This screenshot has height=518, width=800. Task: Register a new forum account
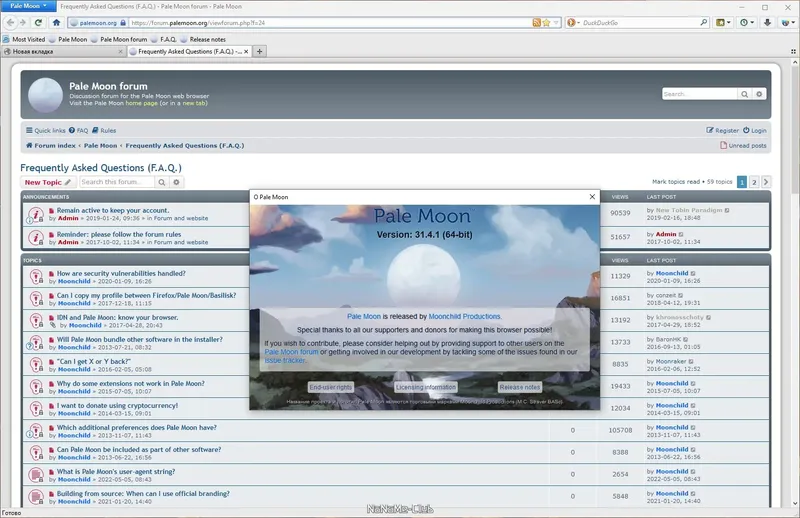722,131
